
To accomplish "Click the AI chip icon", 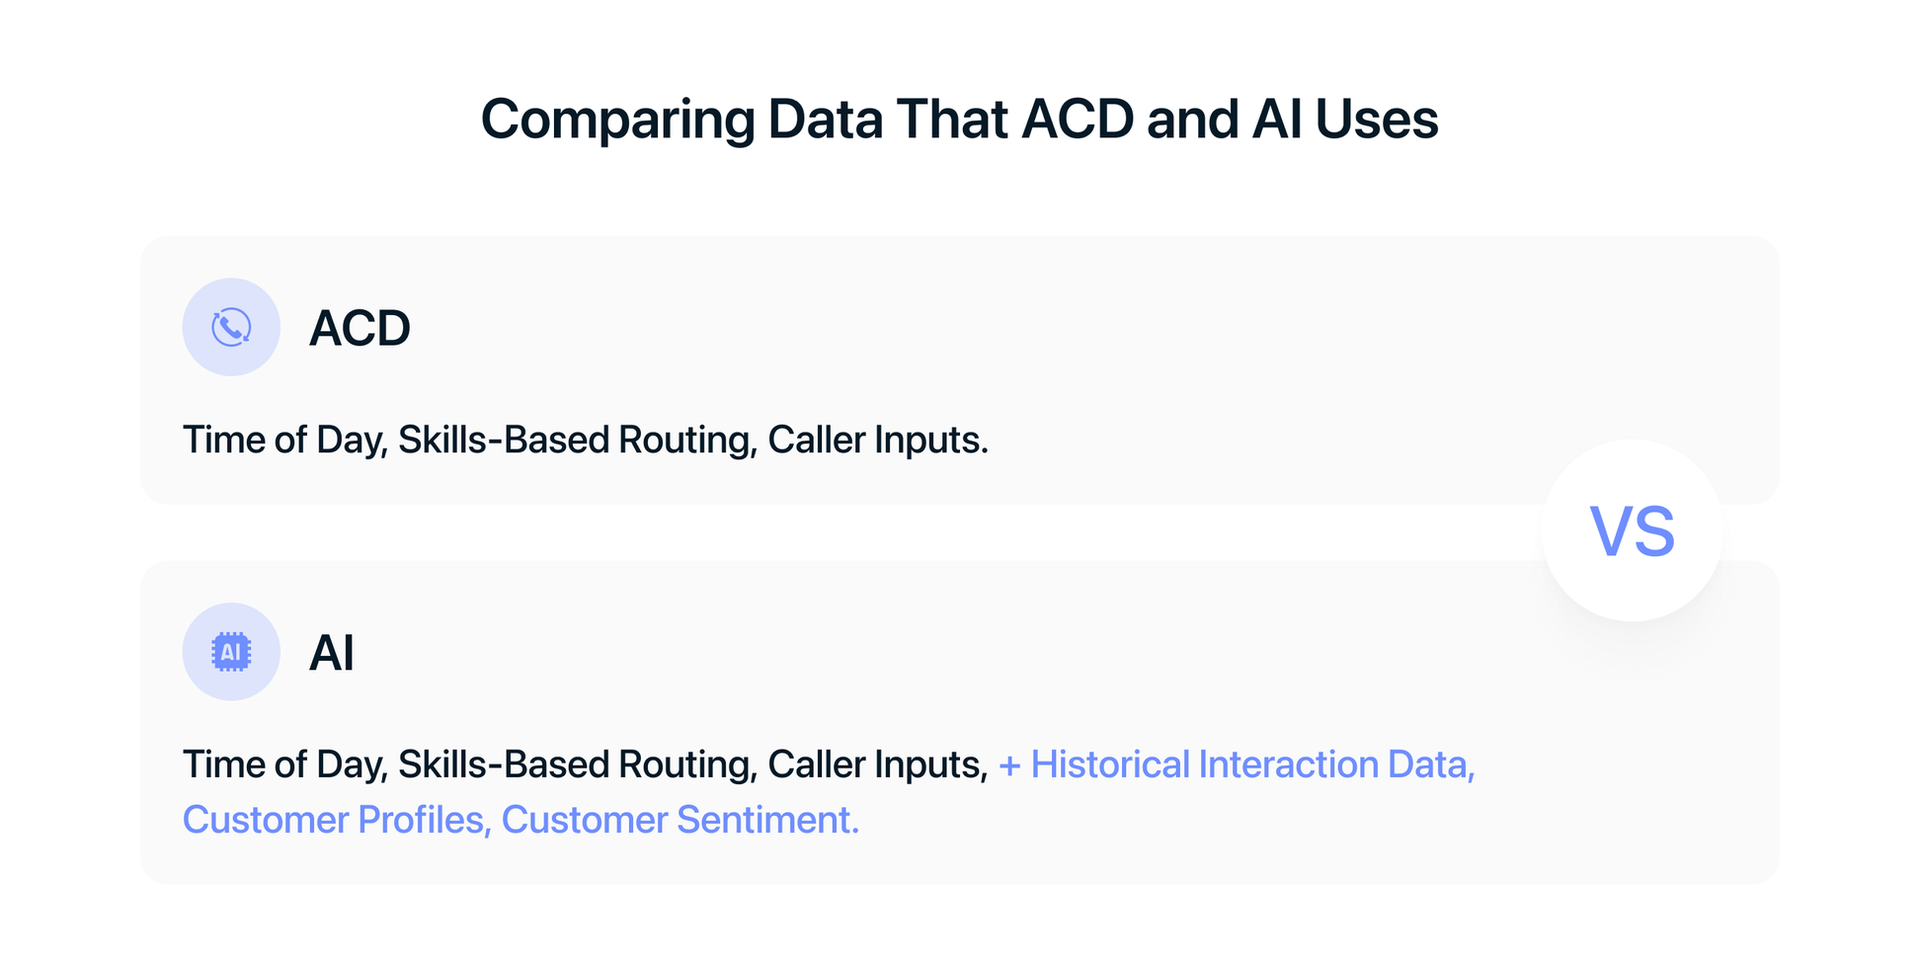I will pyautogui.click(x=231, y=652).
